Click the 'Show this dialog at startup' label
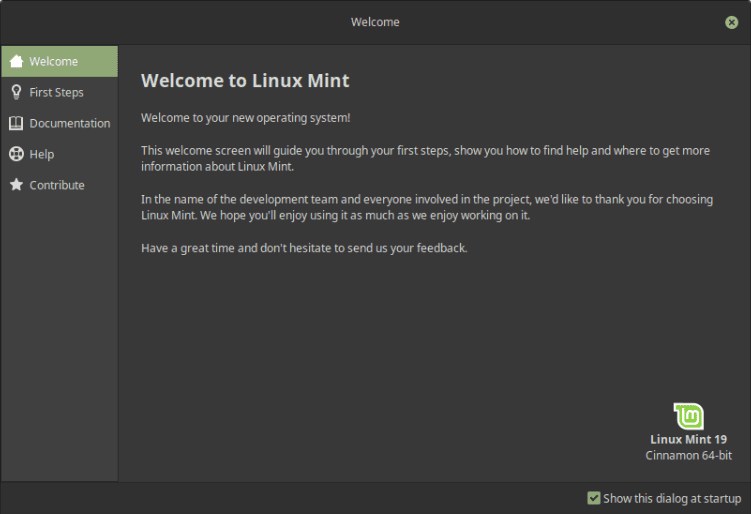Screen dimensions: 751x514 (x=672, y=499)
